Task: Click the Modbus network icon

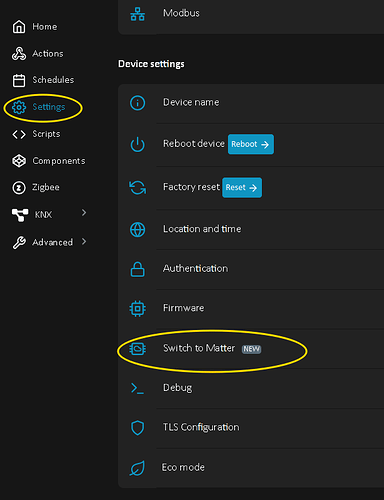Action: pos(137,14)
